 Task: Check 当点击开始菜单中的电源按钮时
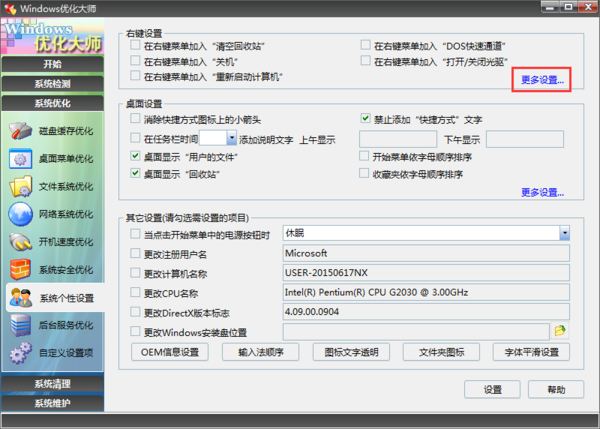(x=135, y=233)
